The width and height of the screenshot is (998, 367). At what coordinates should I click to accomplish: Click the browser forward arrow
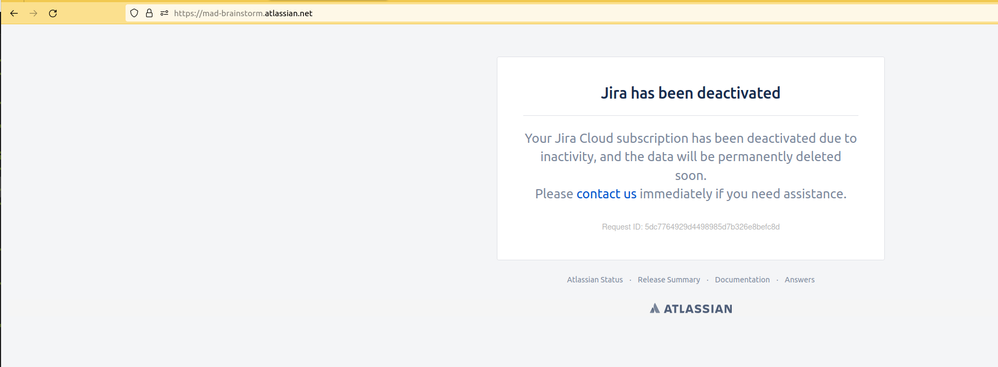[x=33, y=13]
